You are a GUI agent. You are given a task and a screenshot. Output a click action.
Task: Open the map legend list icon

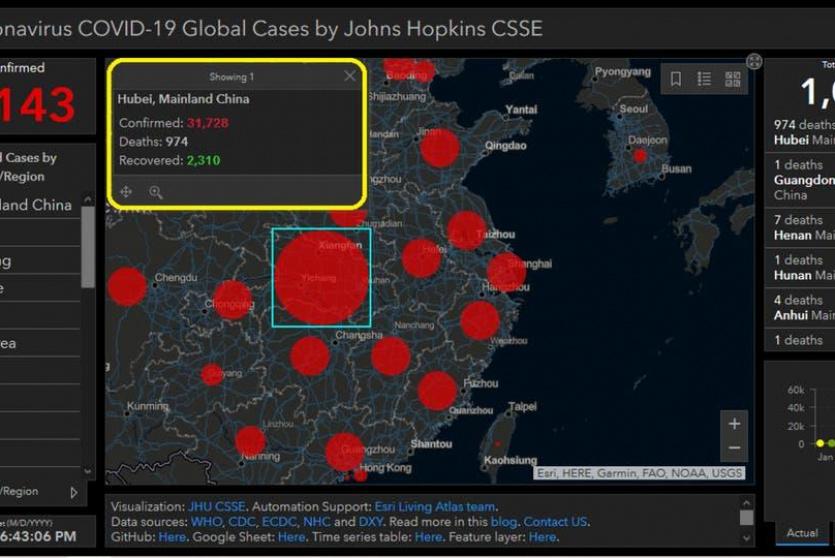tap(704, 79)
